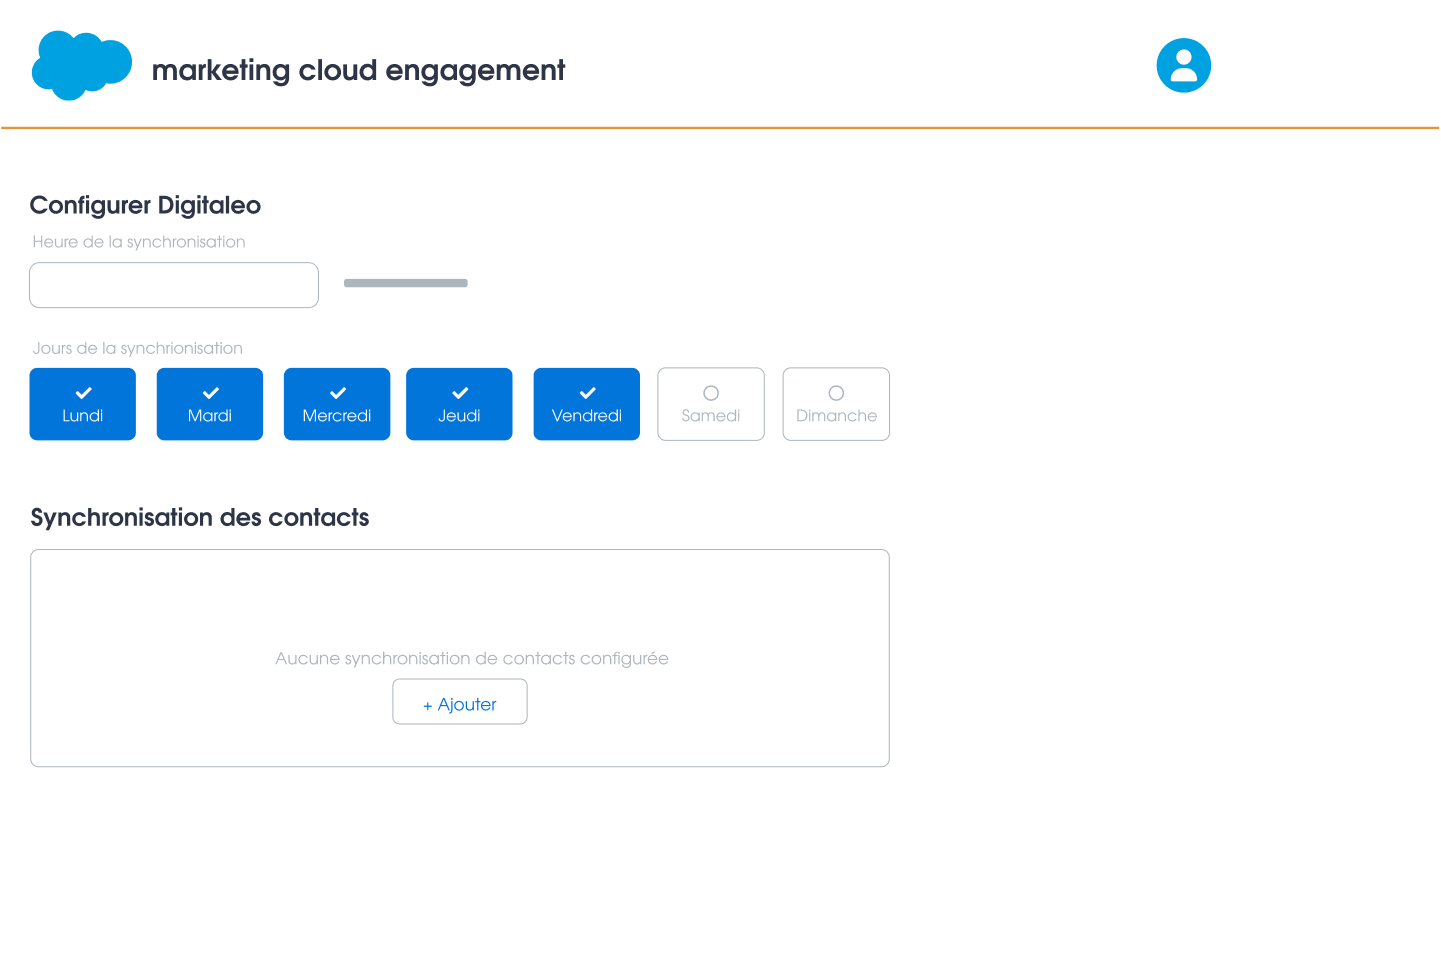
Task: Deselect the Vendredi day toggle
Action: tap(586, 404)
